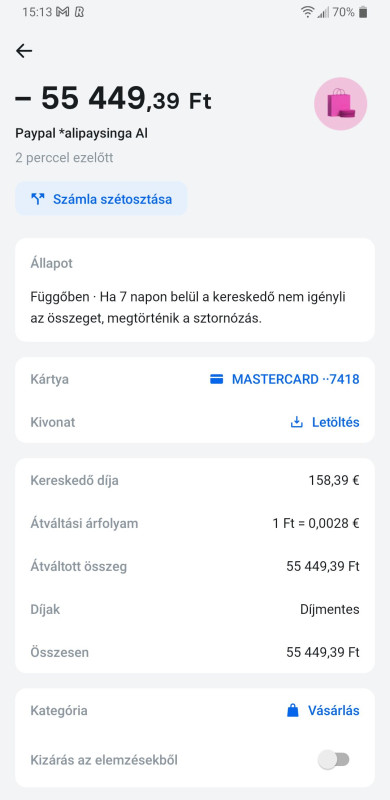Tap the battery icon in status bar
This screenshot has height=800, width=390.
pos(363,12)
